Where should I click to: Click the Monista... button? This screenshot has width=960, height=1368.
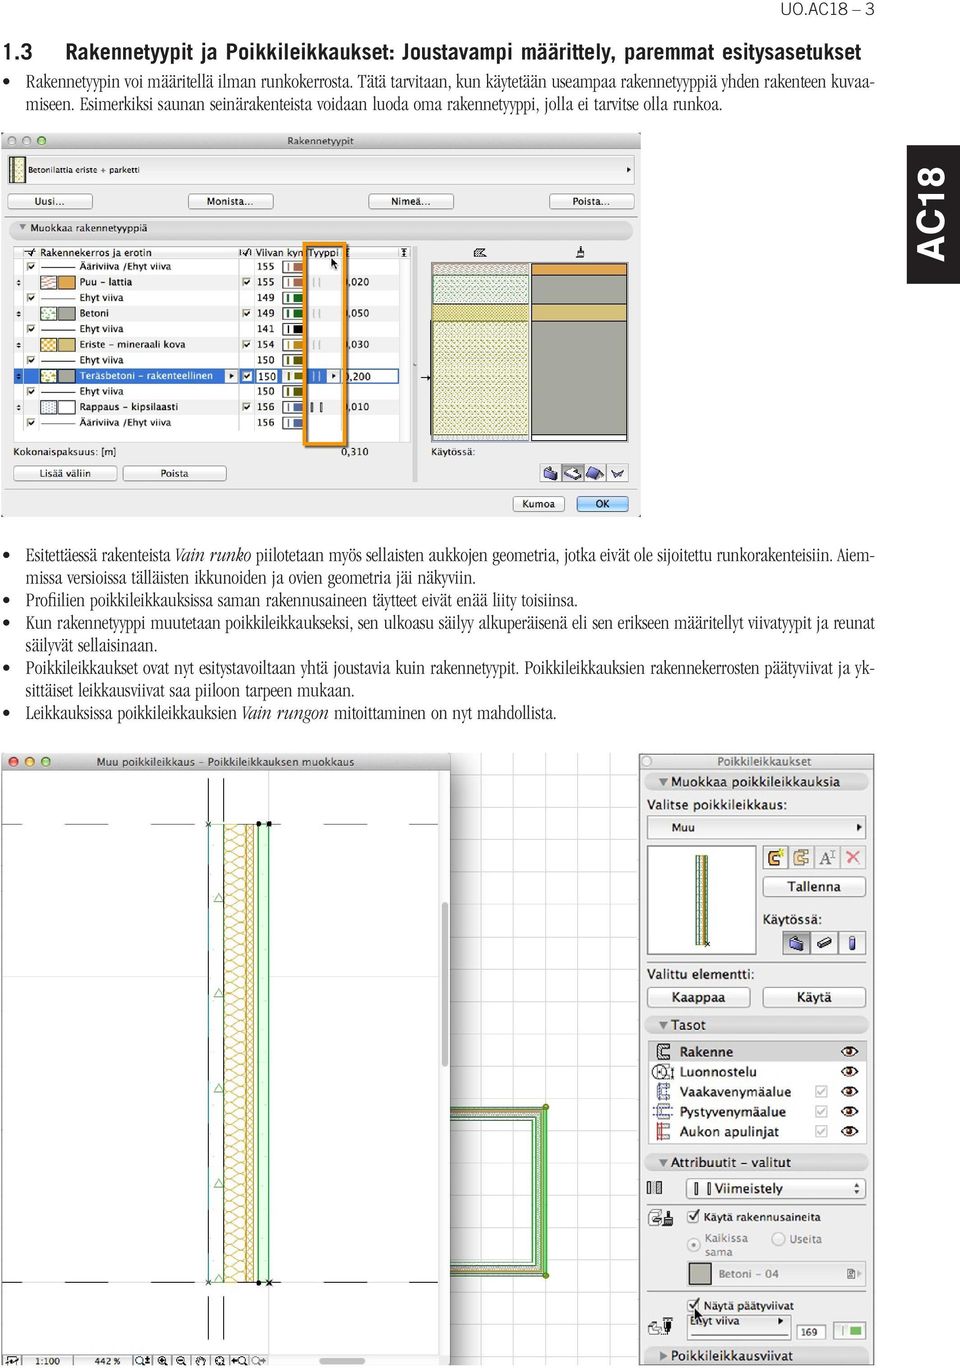coord(230,201)
